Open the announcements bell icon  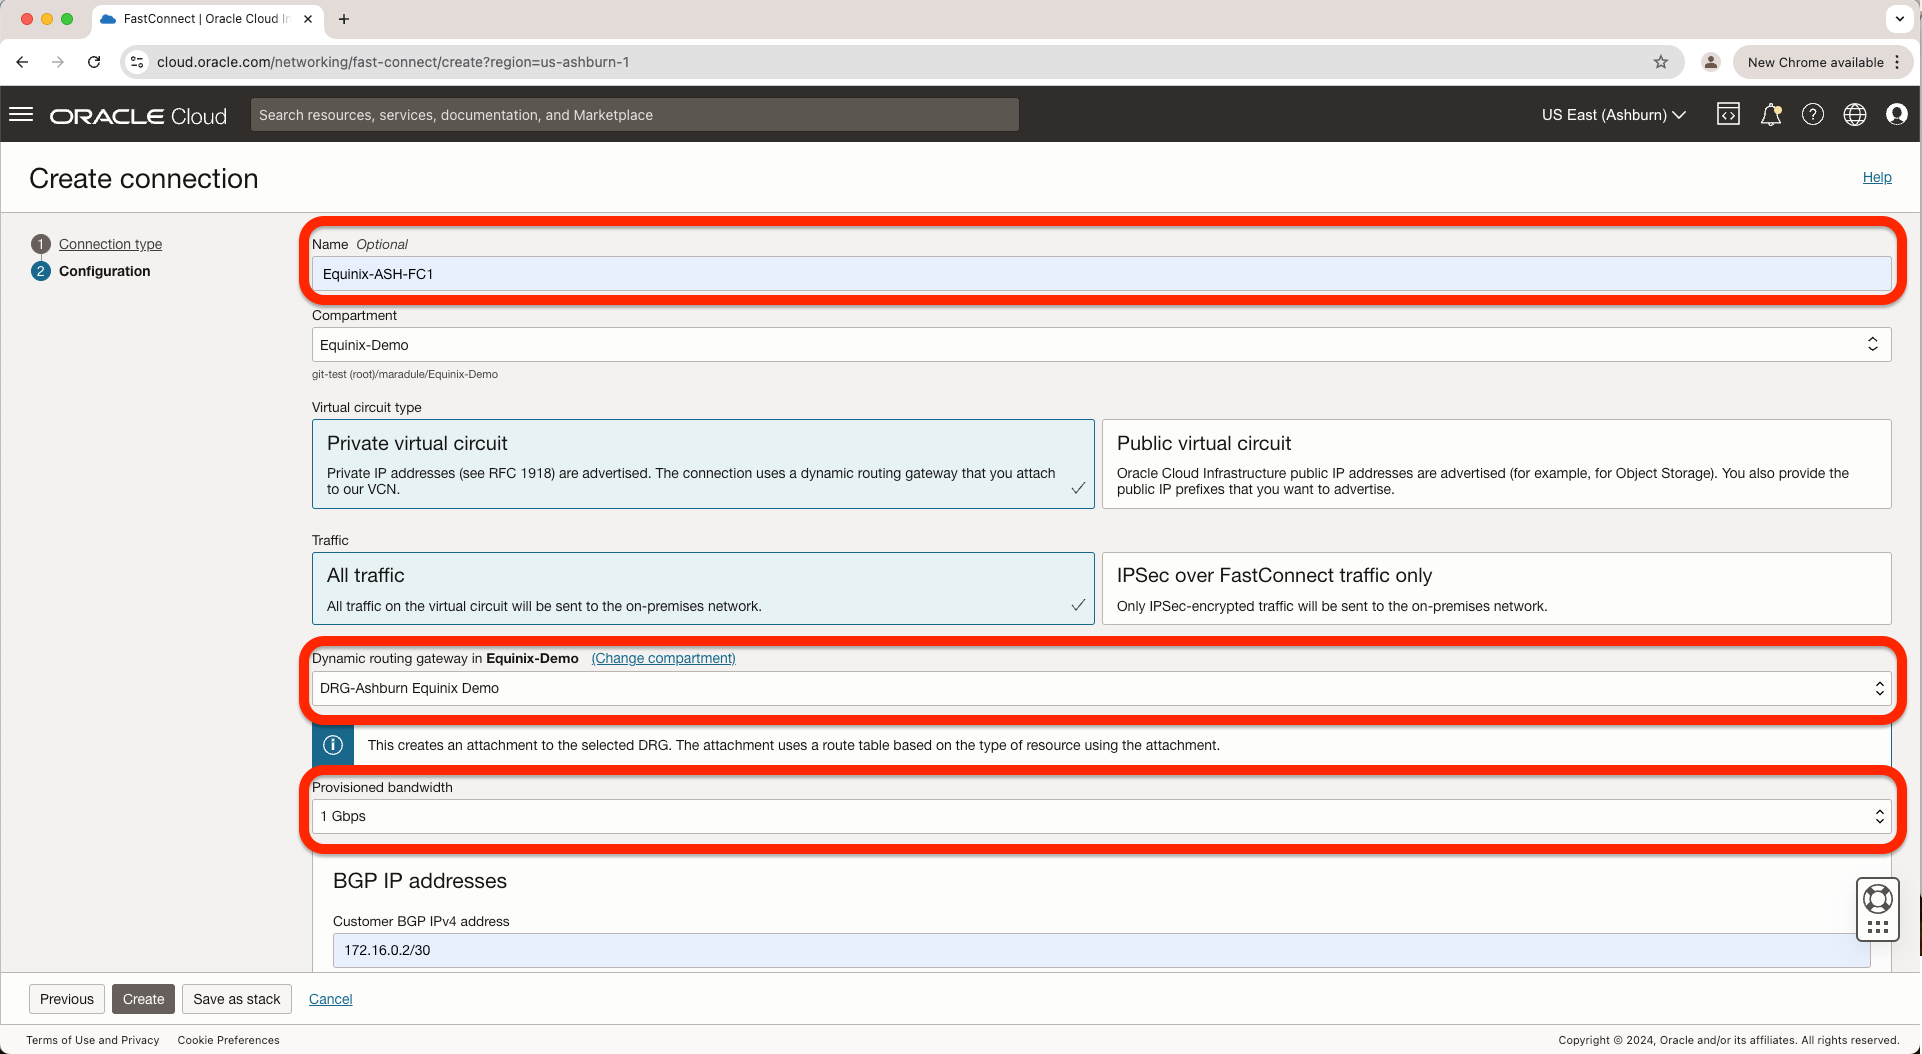point(1770,115)
